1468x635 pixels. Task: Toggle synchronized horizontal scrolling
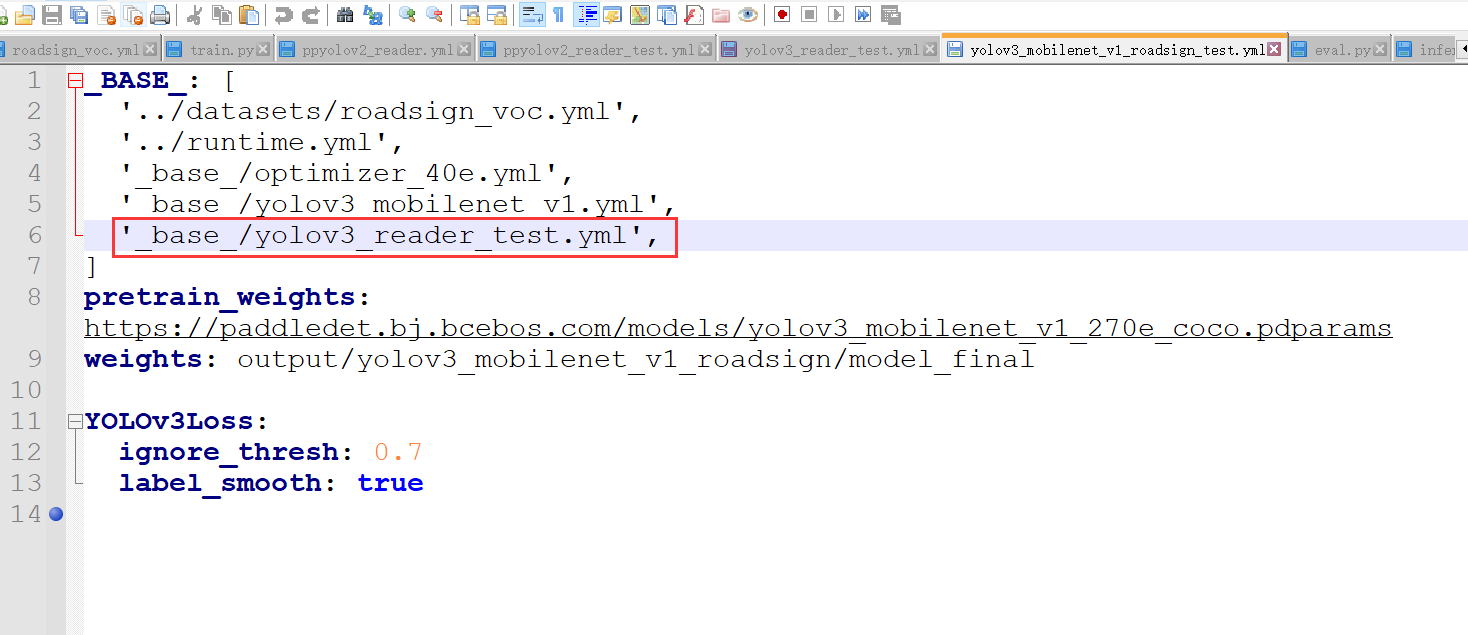(496, 15)
